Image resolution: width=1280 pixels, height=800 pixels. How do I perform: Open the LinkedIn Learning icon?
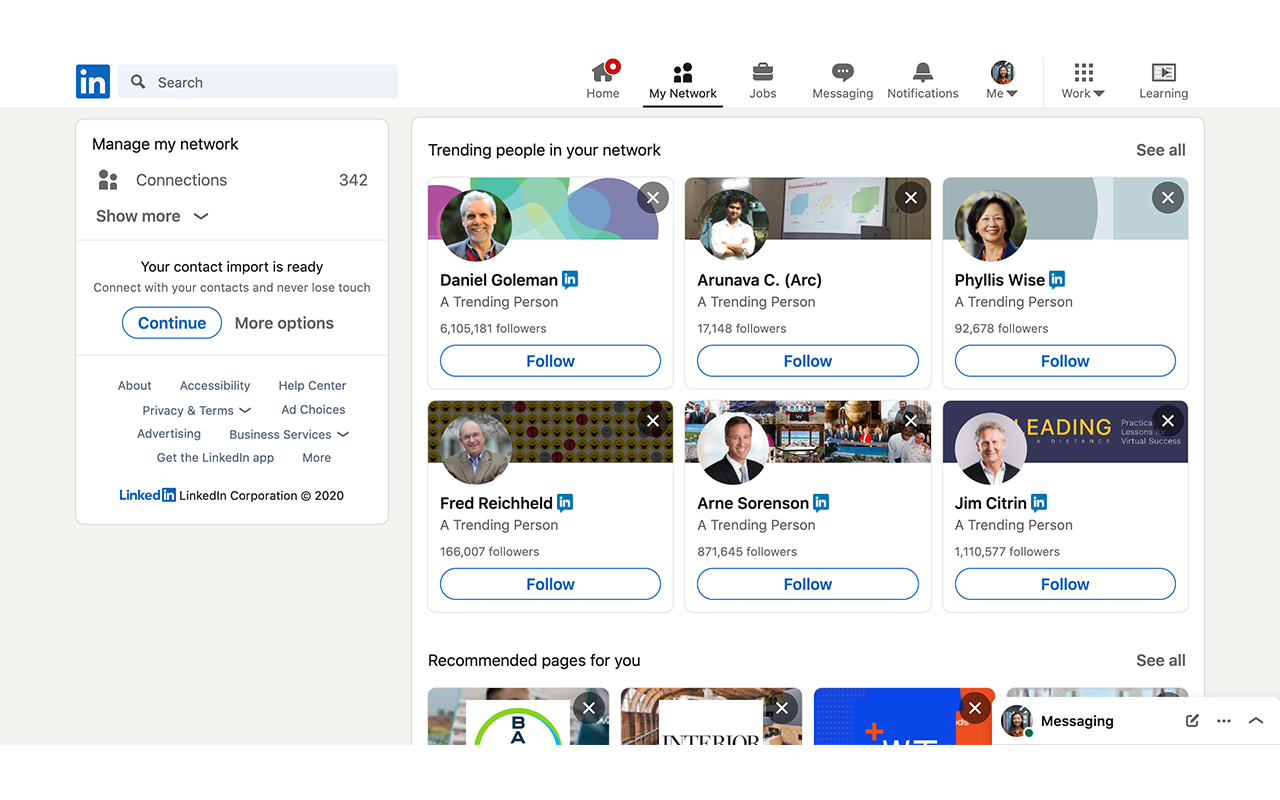1163,73
